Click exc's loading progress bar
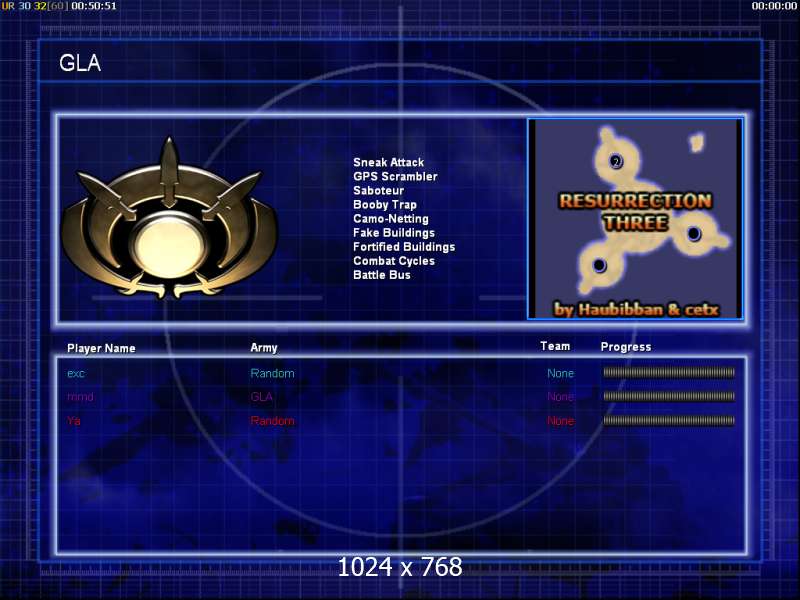The width and height of the screenshot is (800, 600). (669, 373)
